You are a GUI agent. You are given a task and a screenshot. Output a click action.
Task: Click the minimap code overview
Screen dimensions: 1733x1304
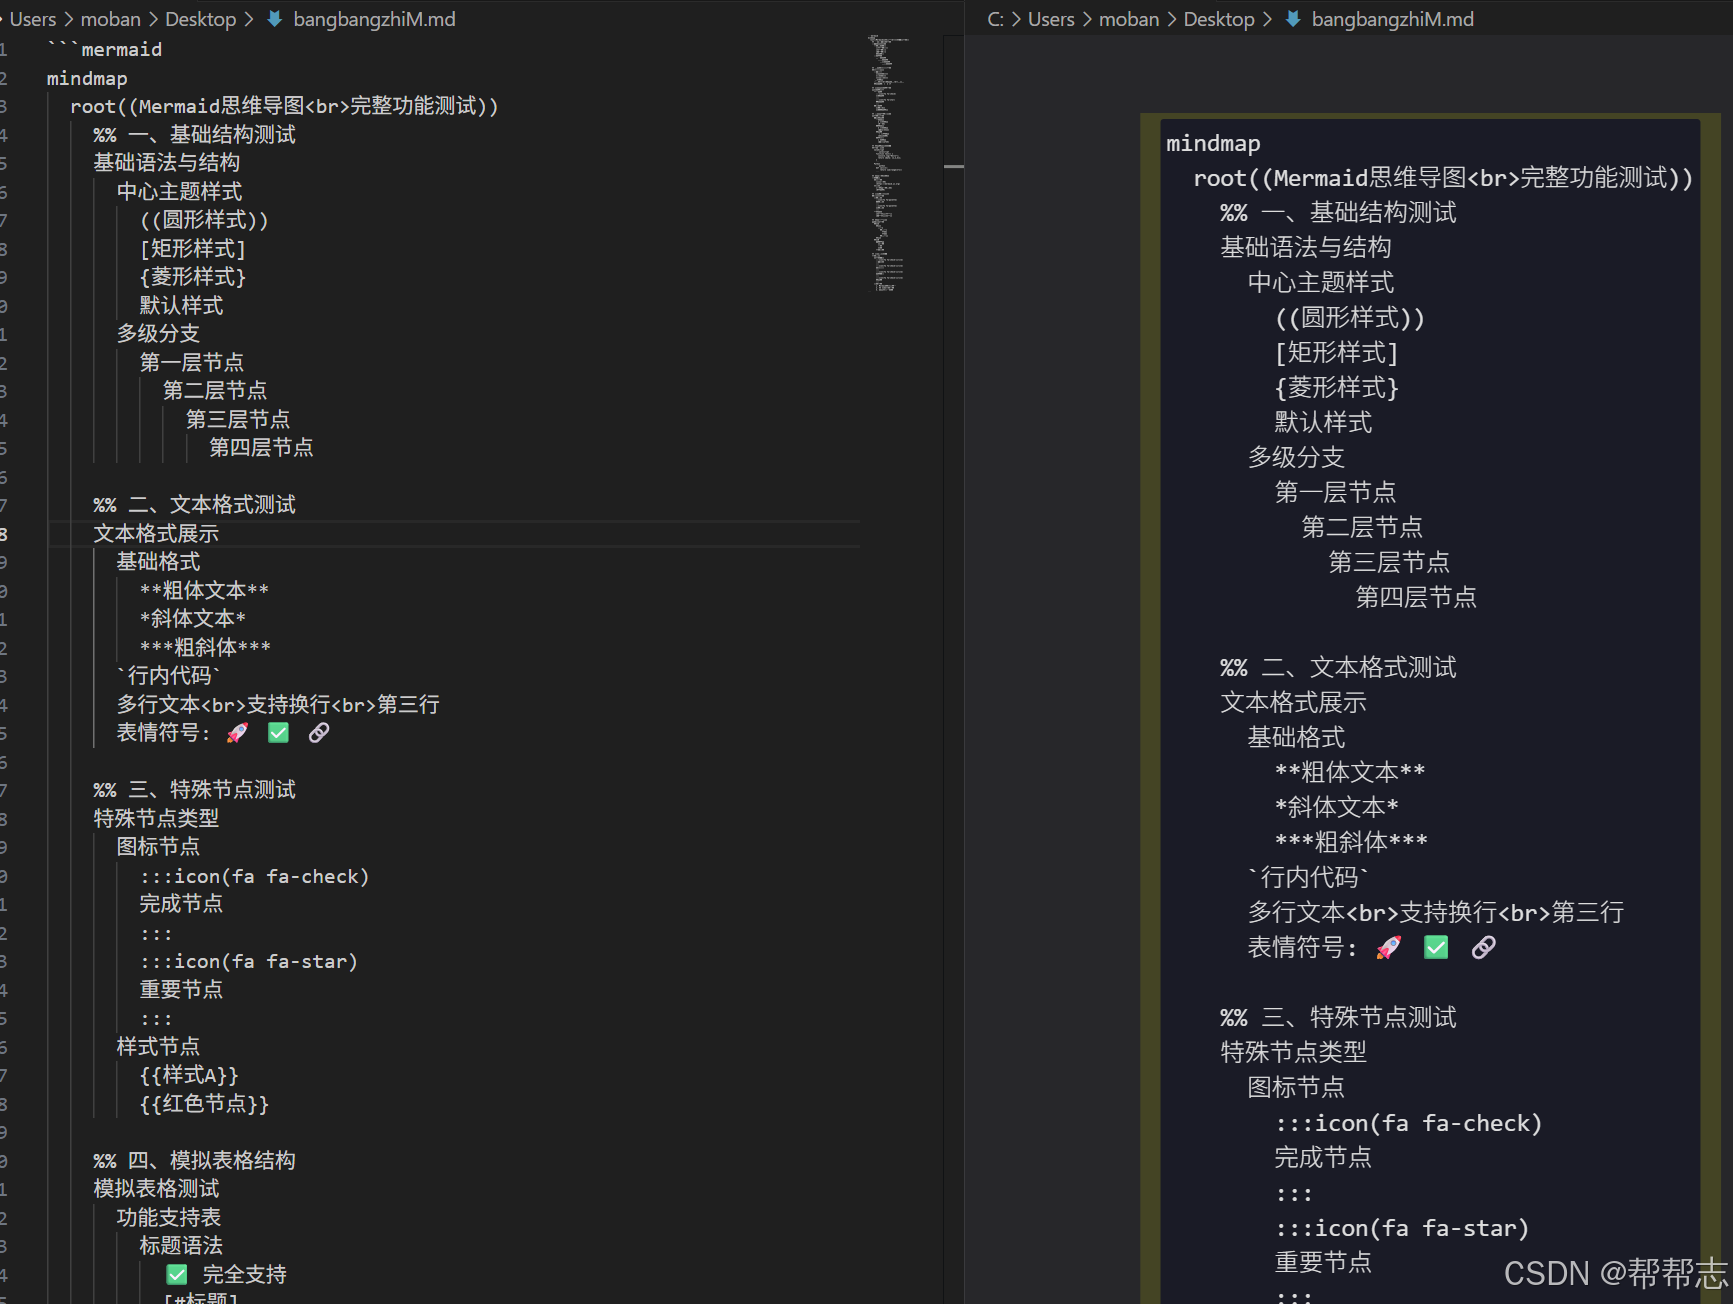(x=889, y=163)
